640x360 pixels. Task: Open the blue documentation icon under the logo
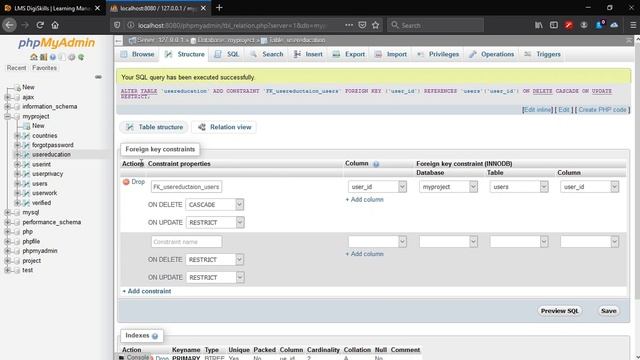[x=53, y=57]
